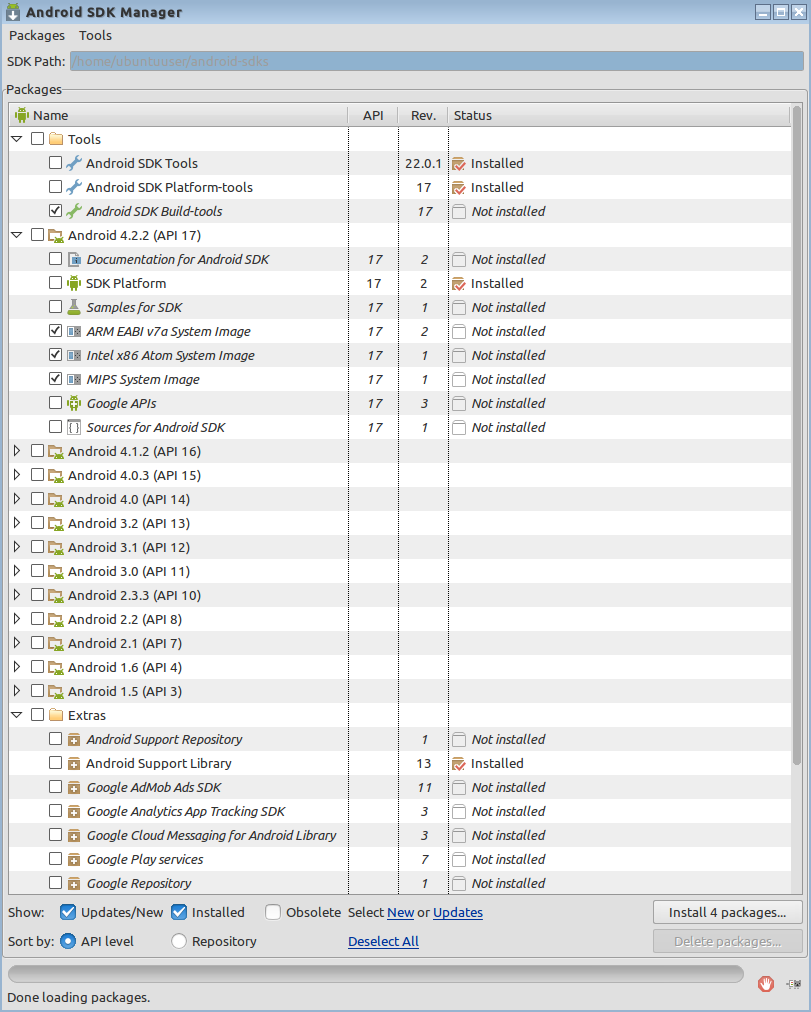
Task: Click the Google APIs android icon
Action: (74, 403)
